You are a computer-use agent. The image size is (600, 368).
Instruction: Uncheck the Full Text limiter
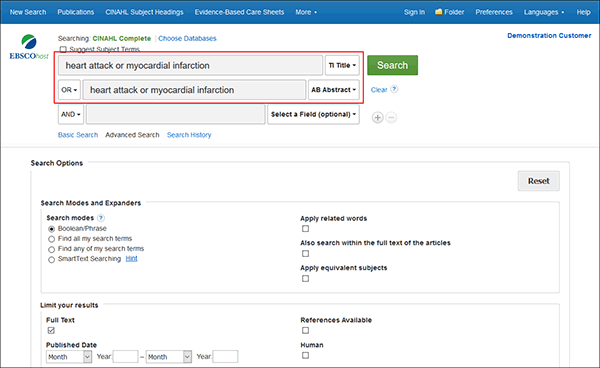click(51, 330)
